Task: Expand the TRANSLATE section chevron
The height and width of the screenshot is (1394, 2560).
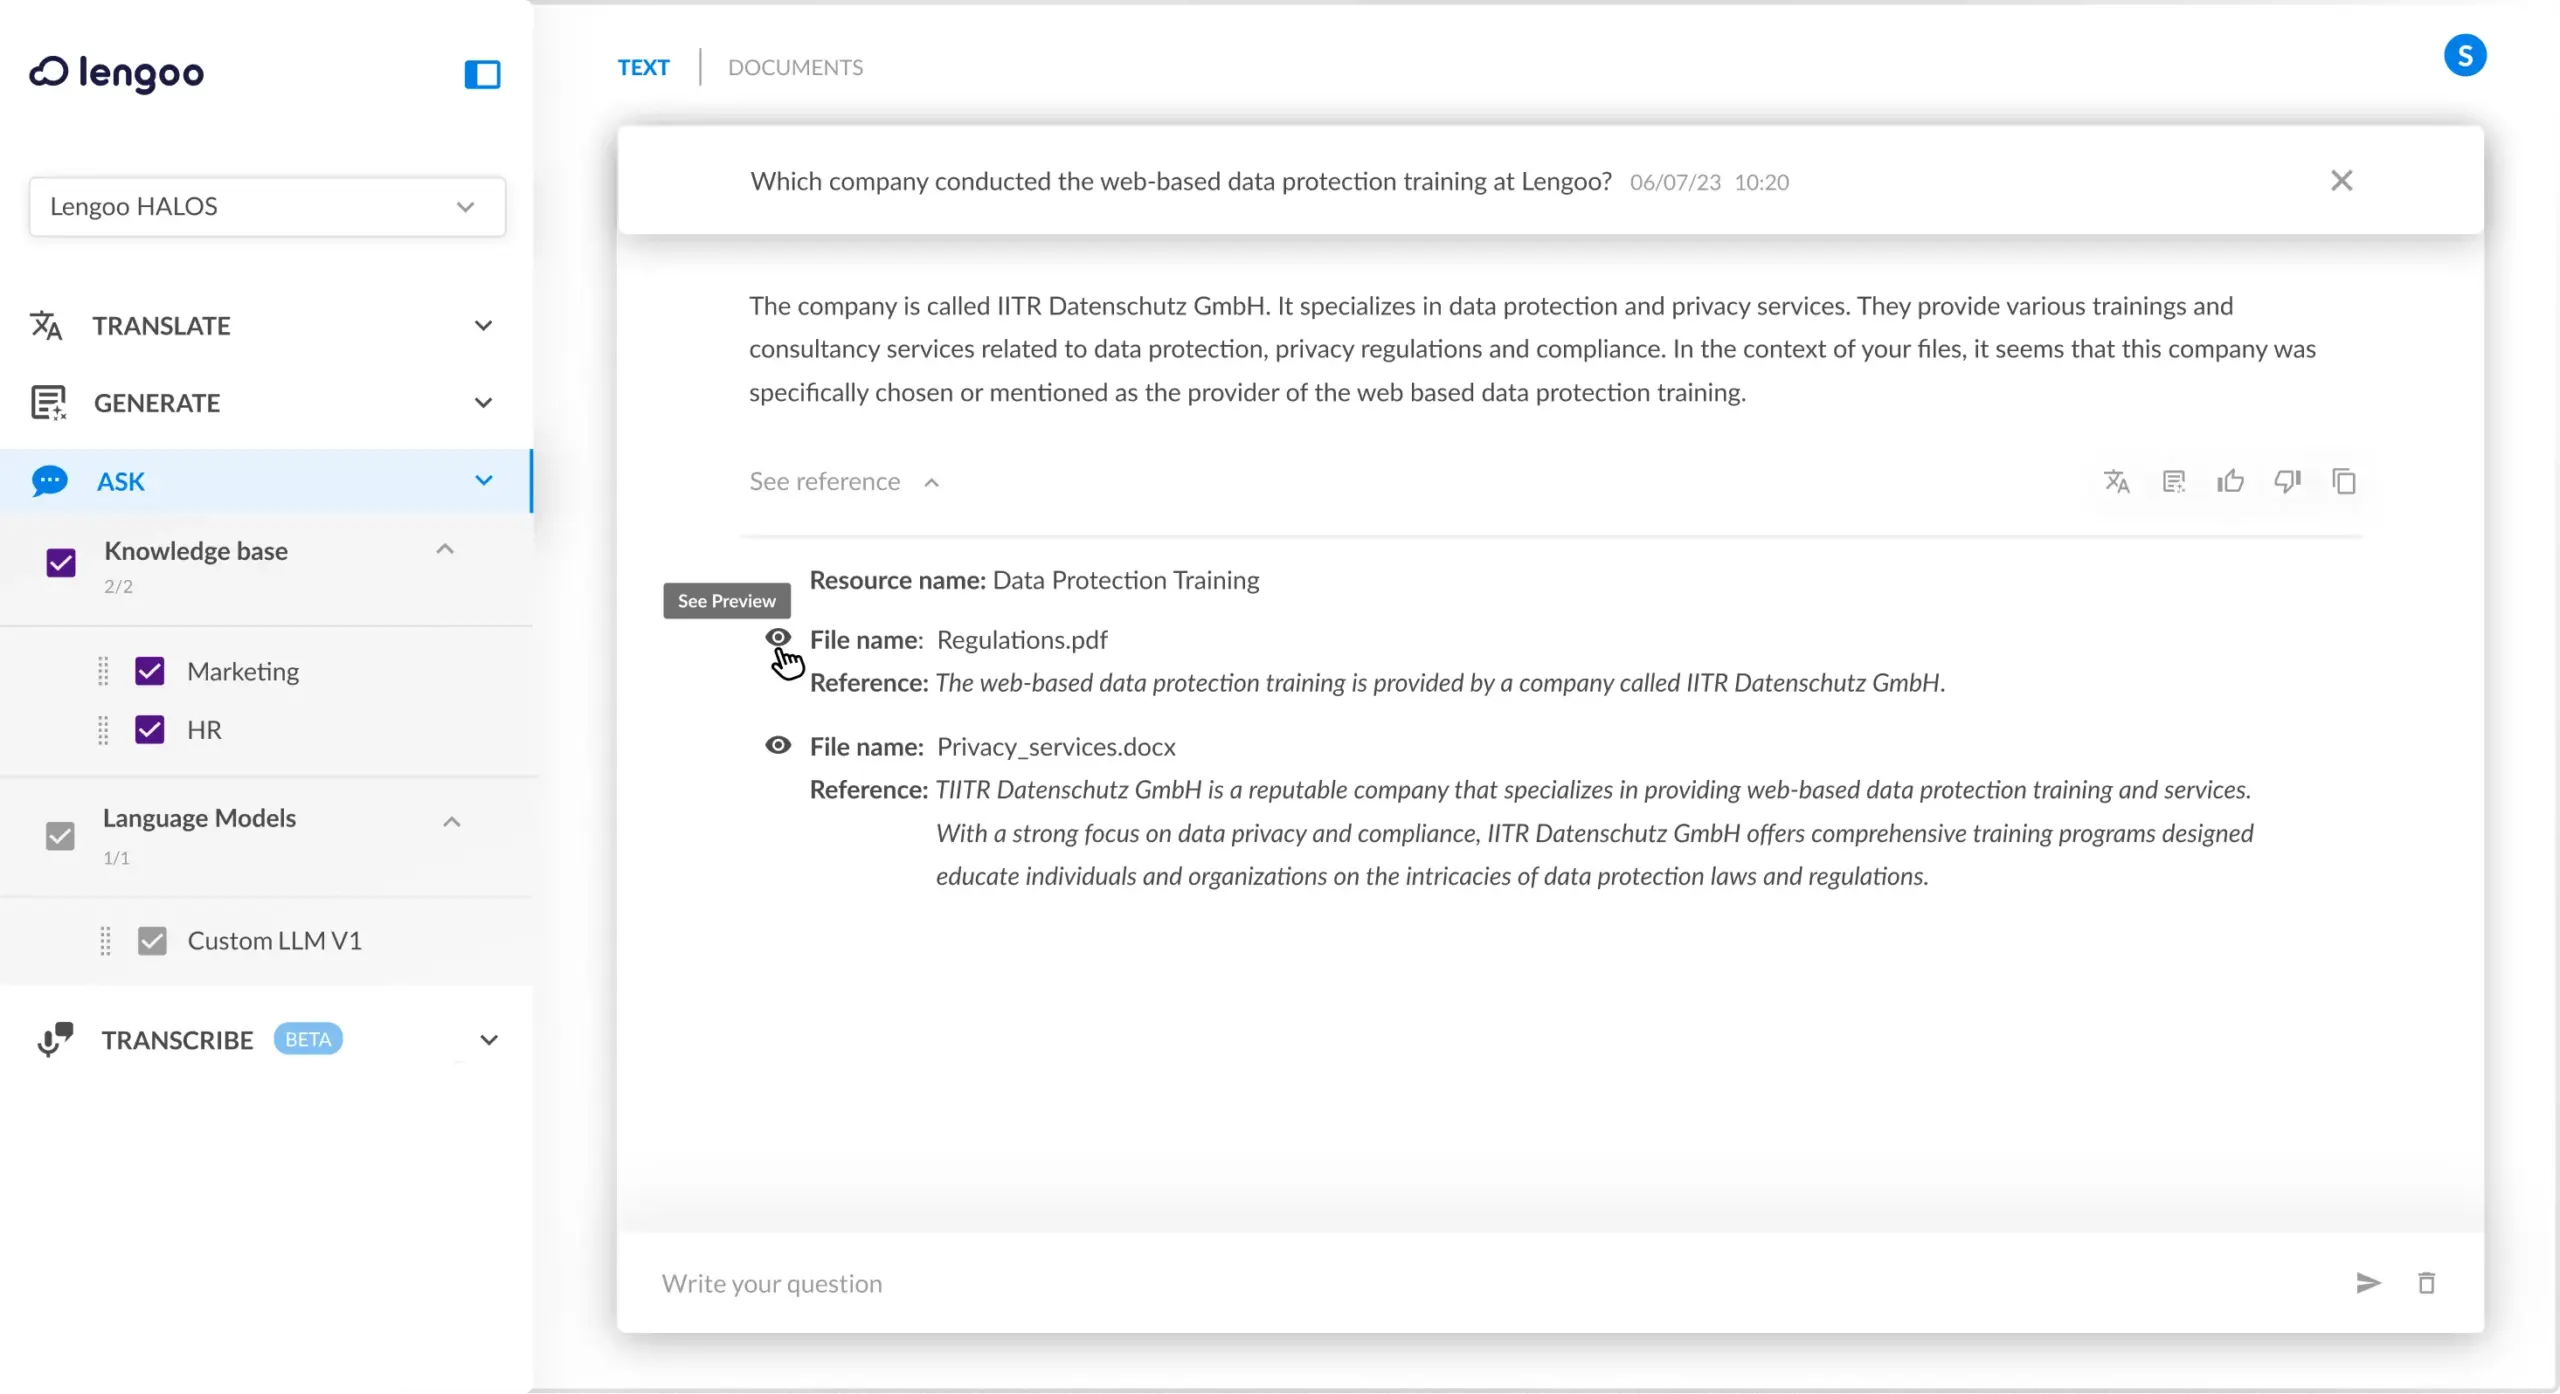Action: [483, 325]
